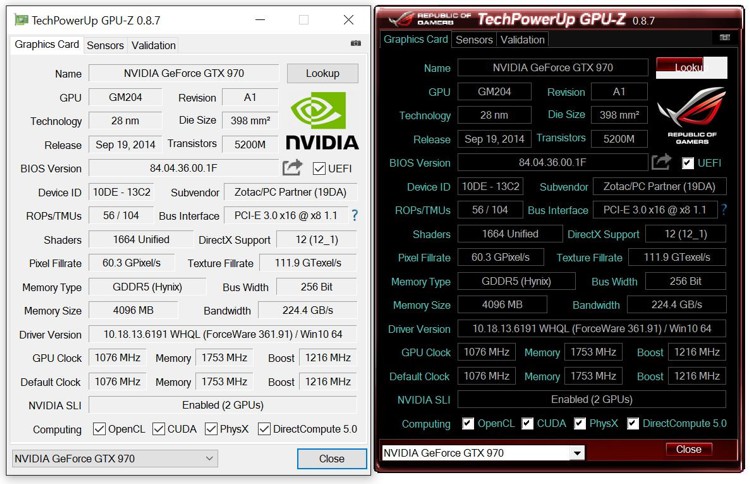
Task: Close left GPU-Z window via title bar X
Action: 349,20
